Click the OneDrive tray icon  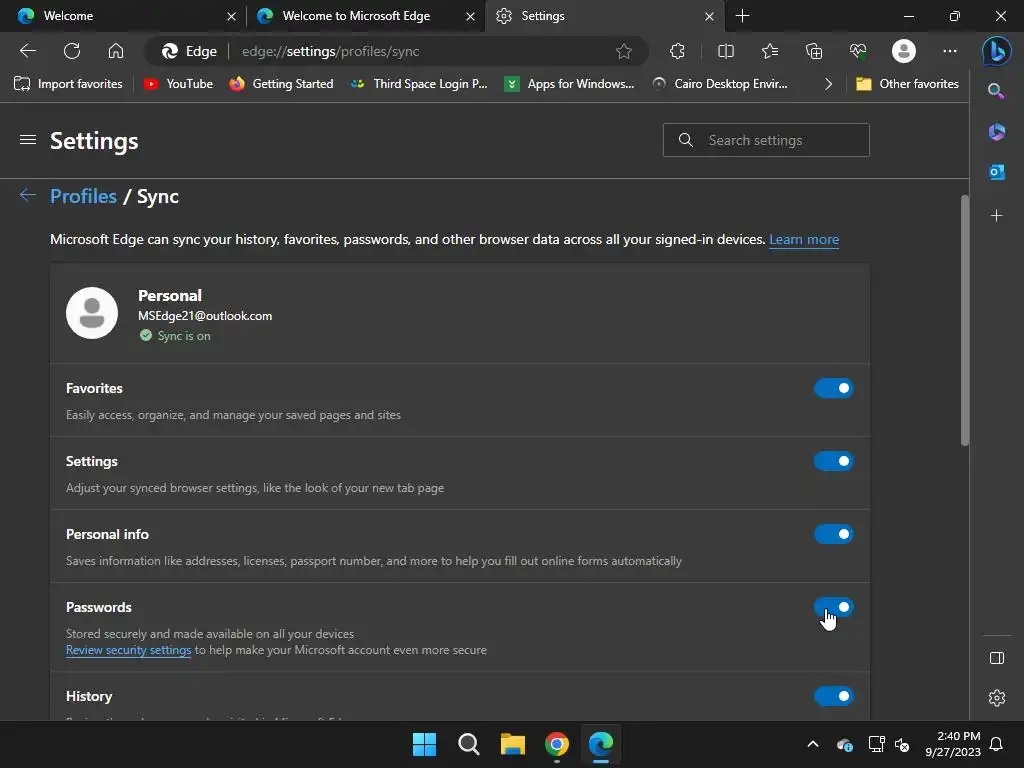(x=844, y=744)
